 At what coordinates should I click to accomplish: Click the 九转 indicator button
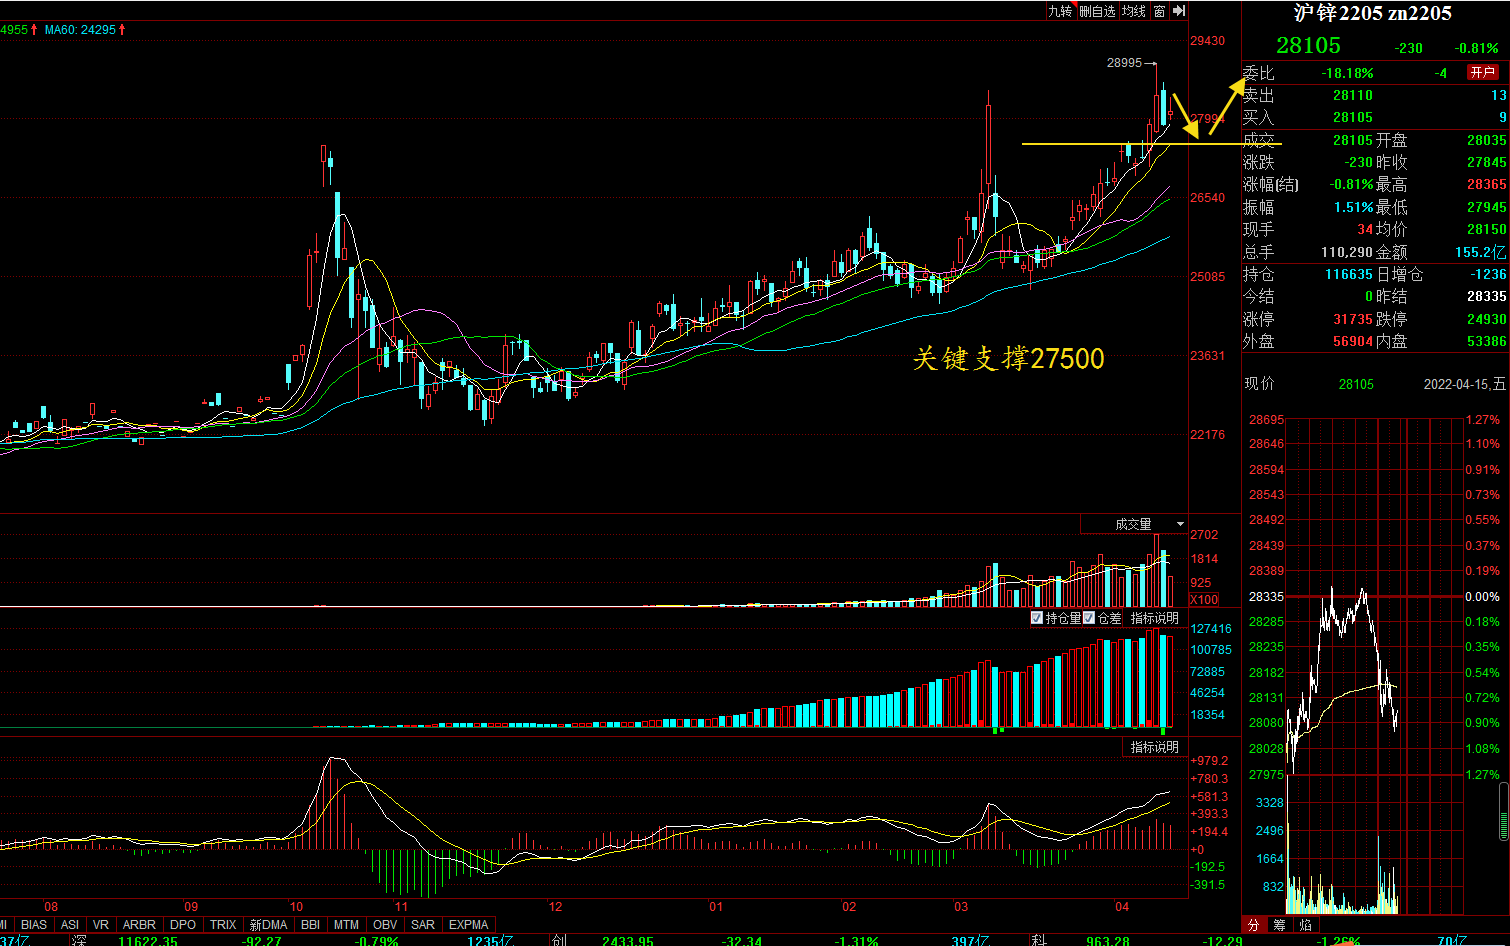tap(1060, 11)
